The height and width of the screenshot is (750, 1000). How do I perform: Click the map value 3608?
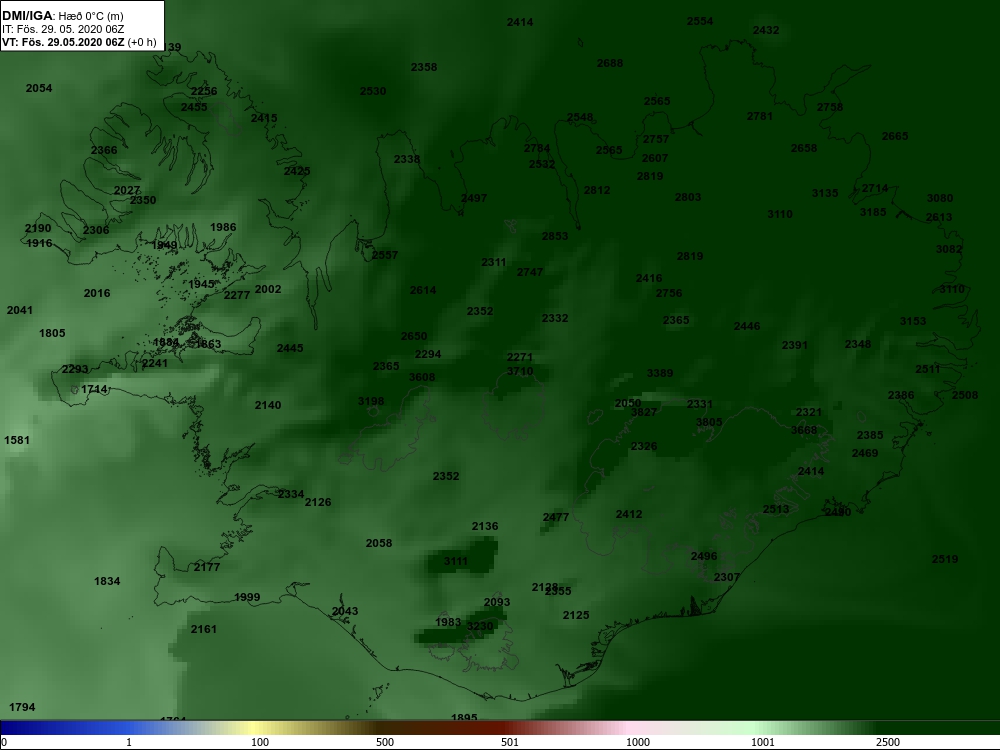422,377
